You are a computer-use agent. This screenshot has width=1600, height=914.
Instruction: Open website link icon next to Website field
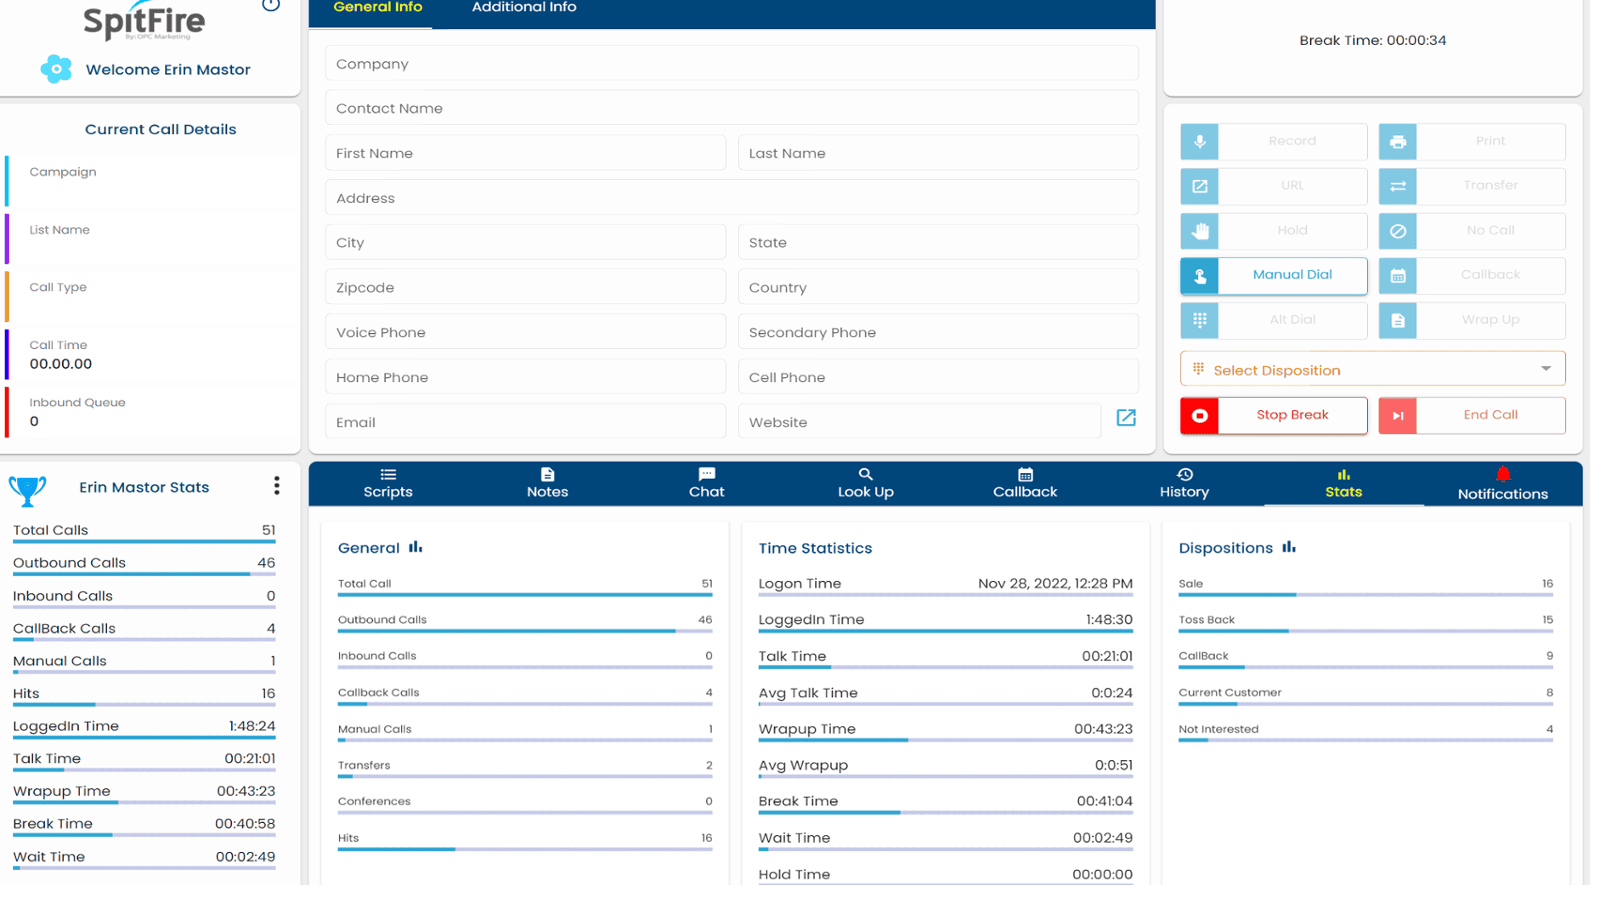coord(1126,418)
